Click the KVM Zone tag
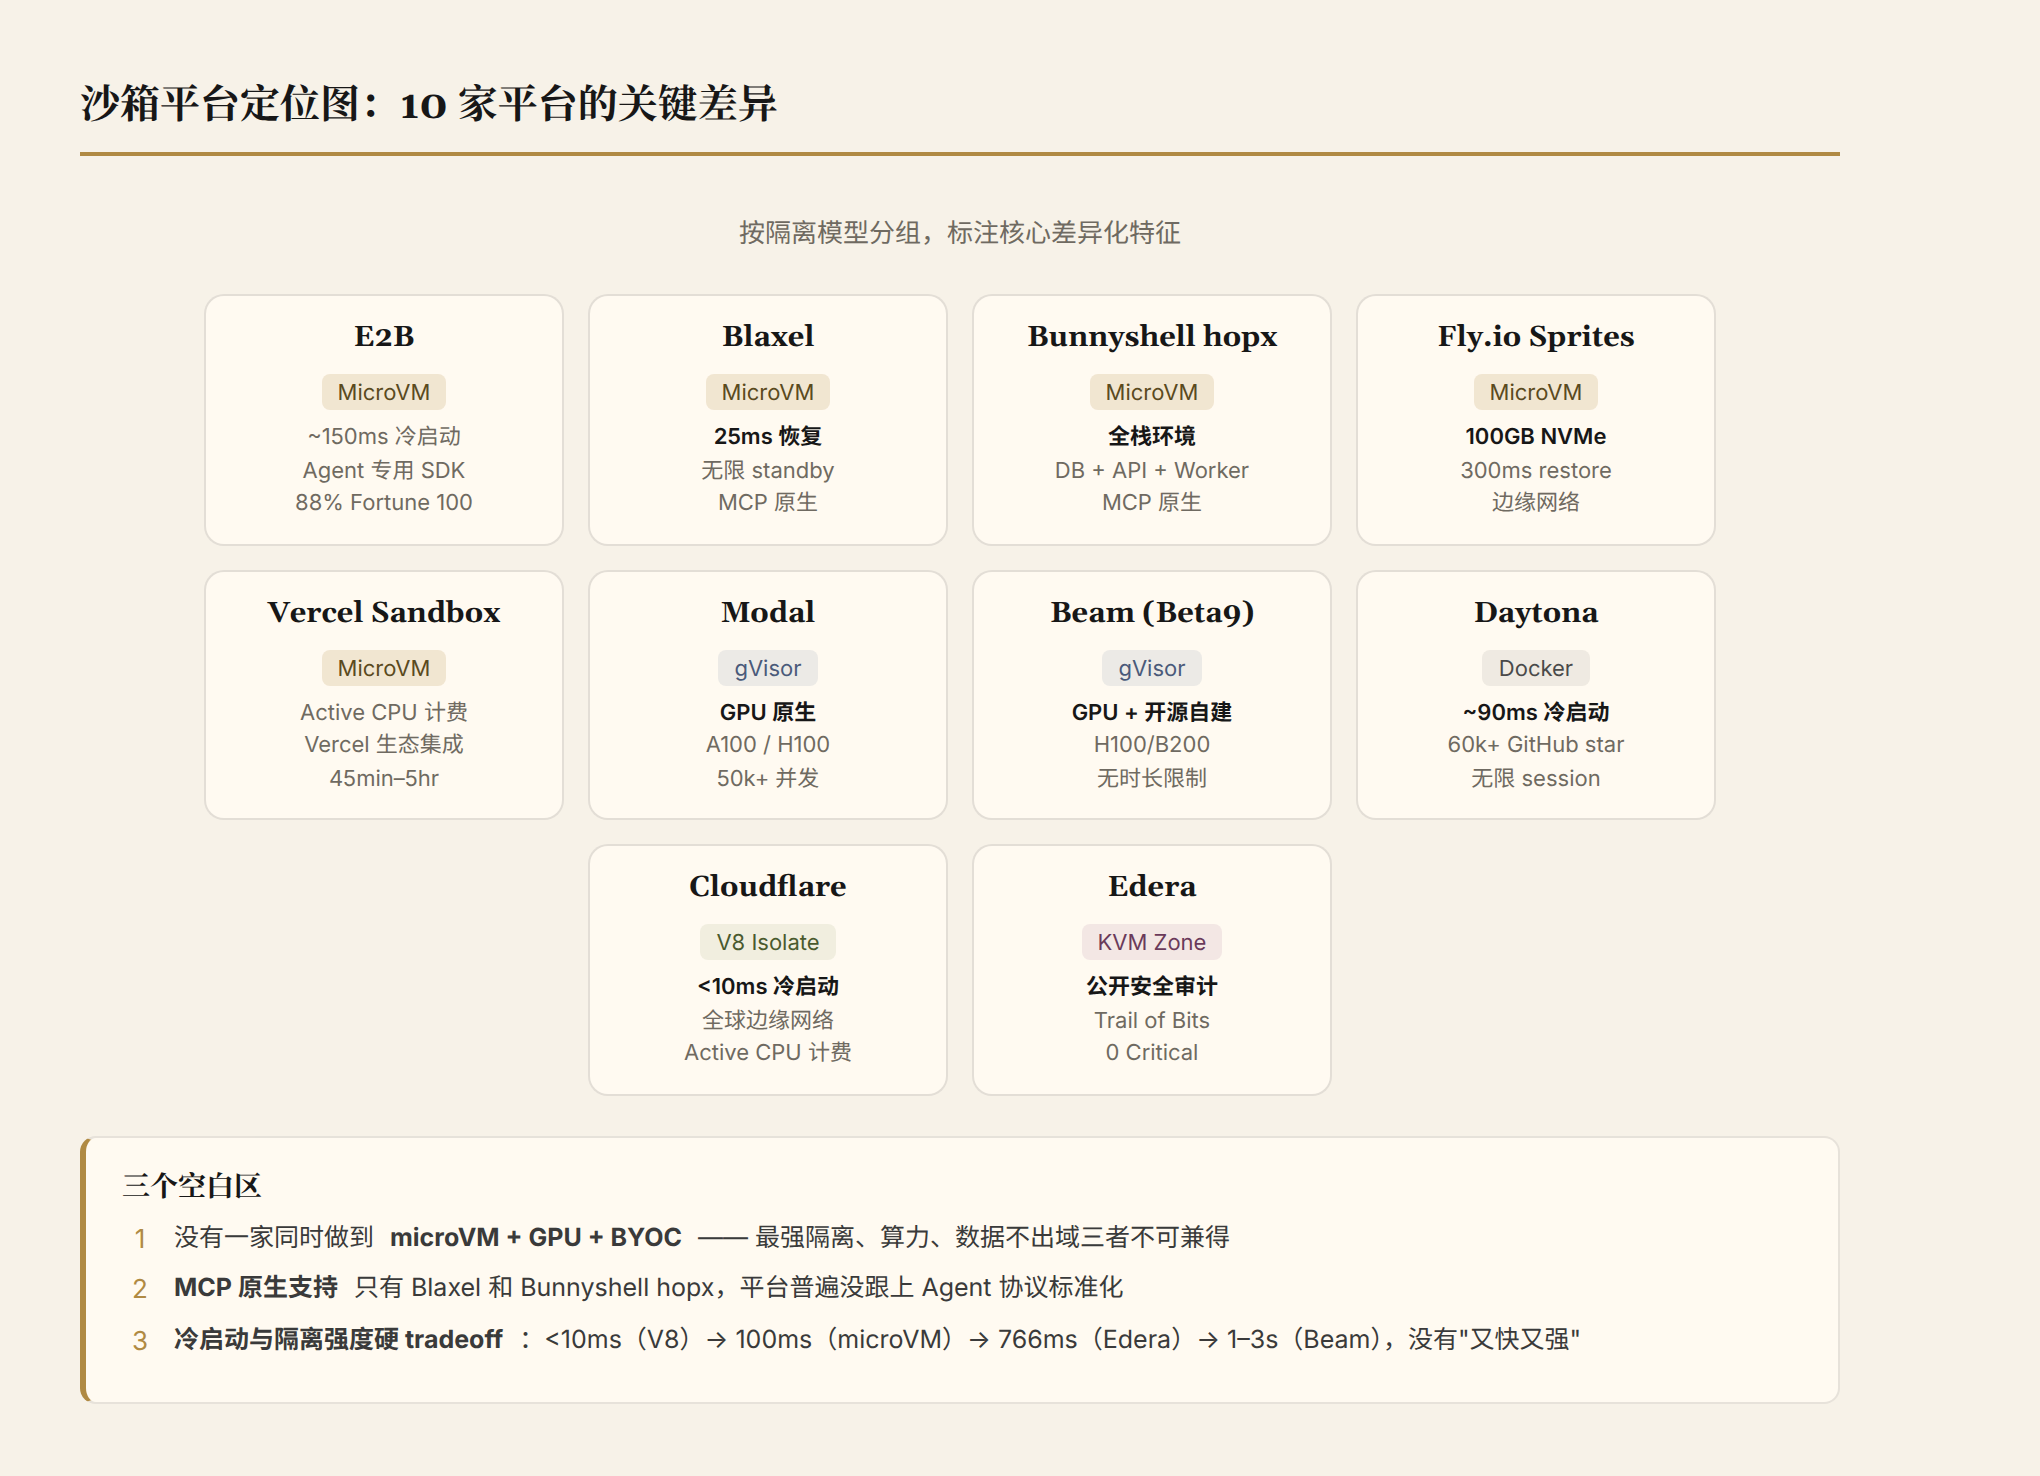Viewport: 2040px width, 1476px height. 1152,942
